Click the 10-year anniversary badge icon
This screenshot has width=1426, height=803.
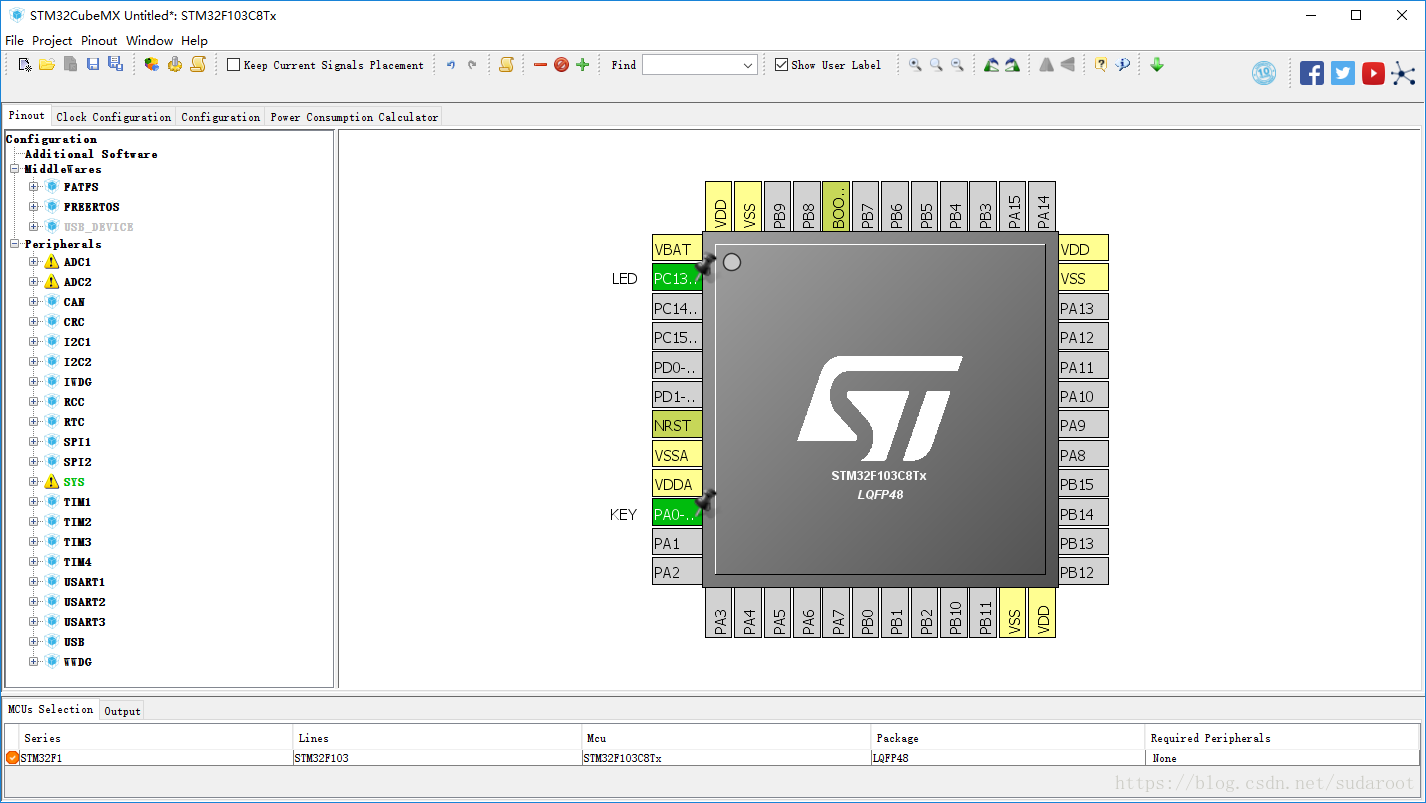(1264, 73)
